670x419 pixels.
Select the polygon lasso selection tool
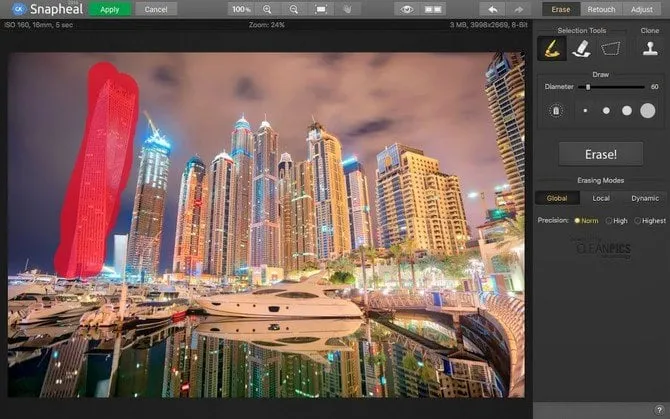(x=610, y=47)
